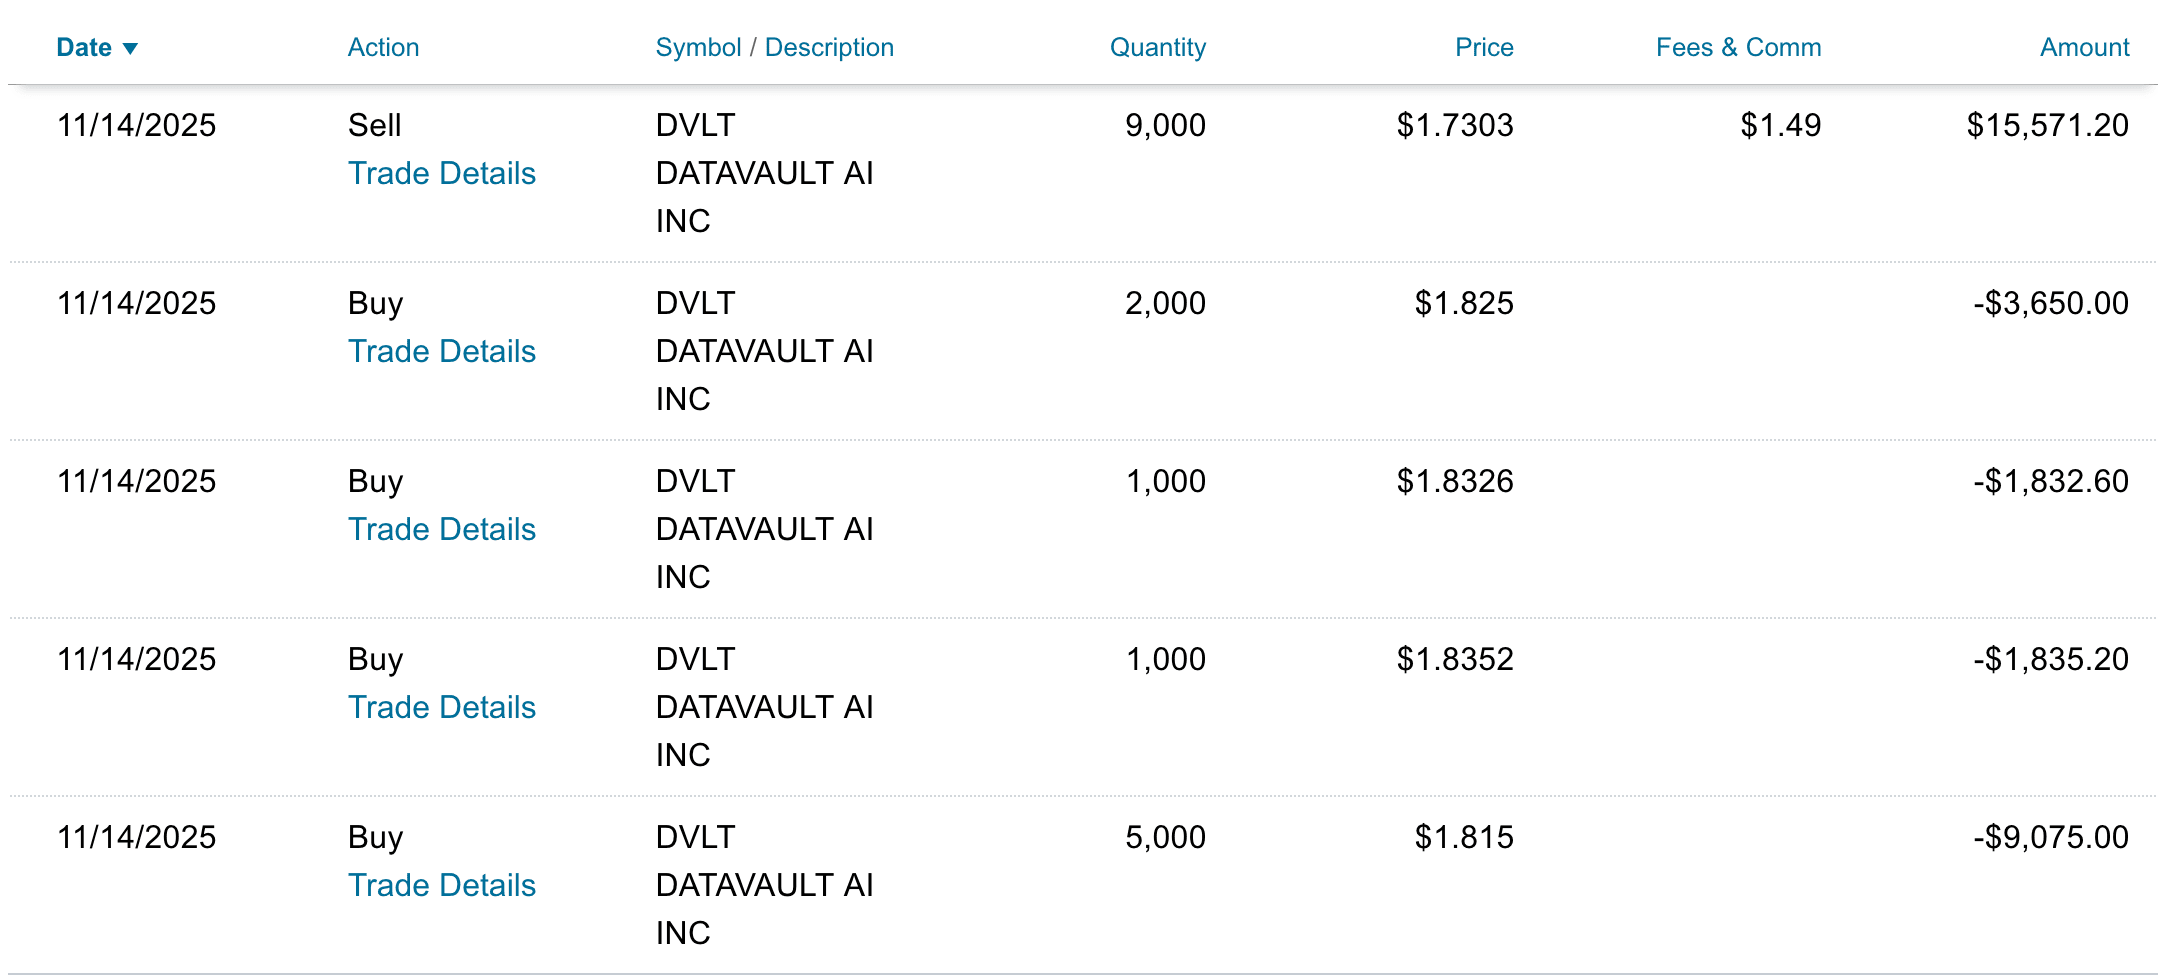
Task: Sort by the Price column header
Action: pyautogui.click(x=1483, y=48)
